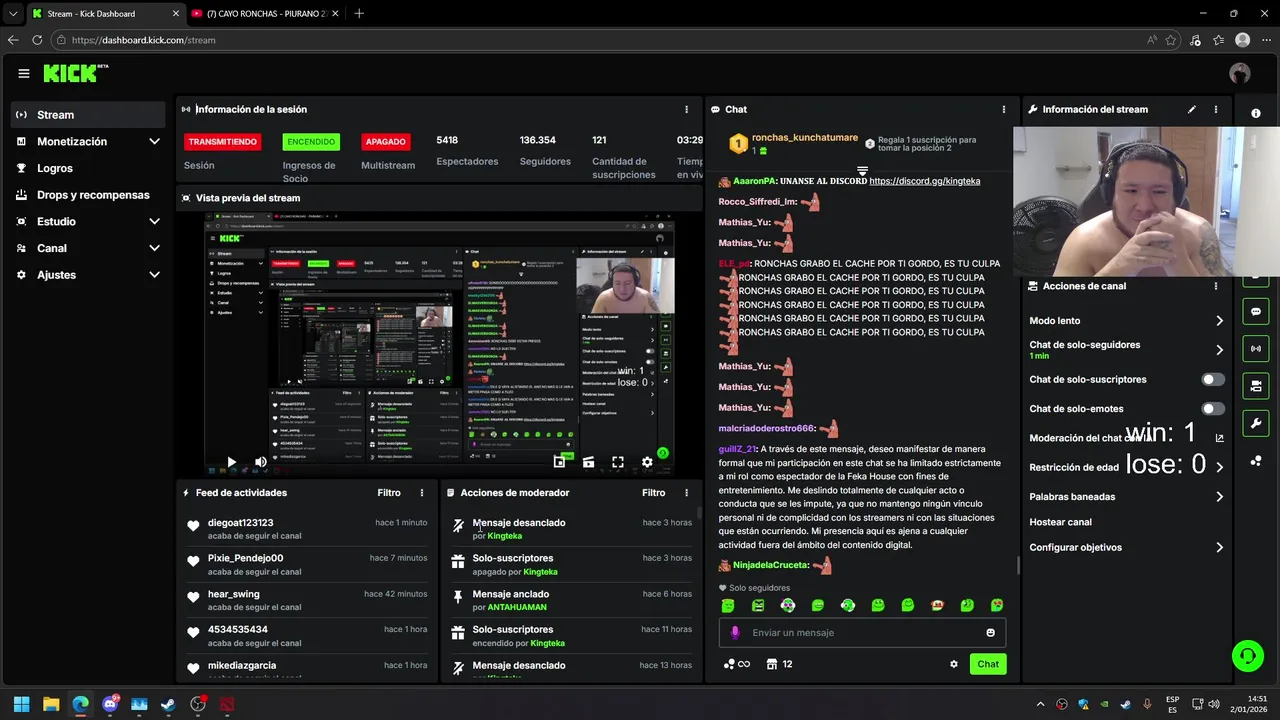Open a new browser tab
The width and height of the screenshot is (1280, 720).
click(359, 14)
